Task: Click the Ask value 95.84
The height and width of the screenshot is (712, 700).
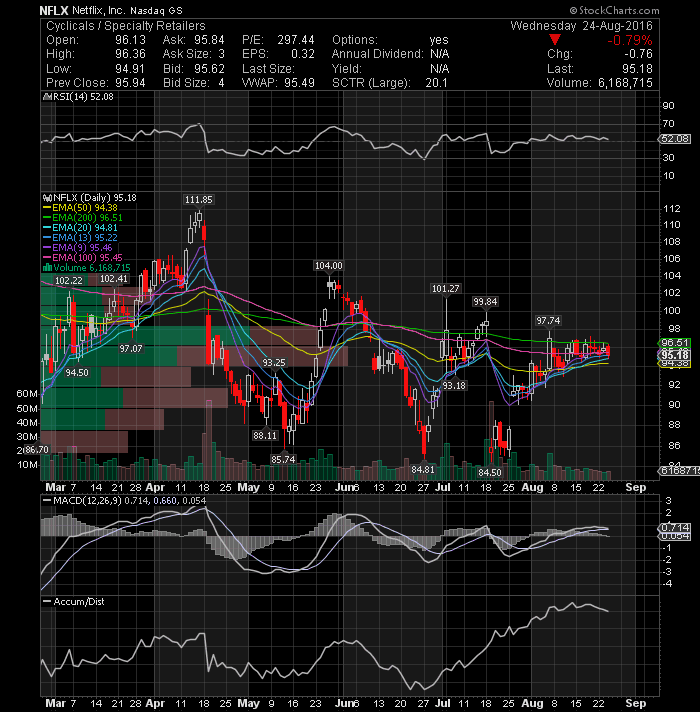Action: pyautogui.click(x=209, y=40)
